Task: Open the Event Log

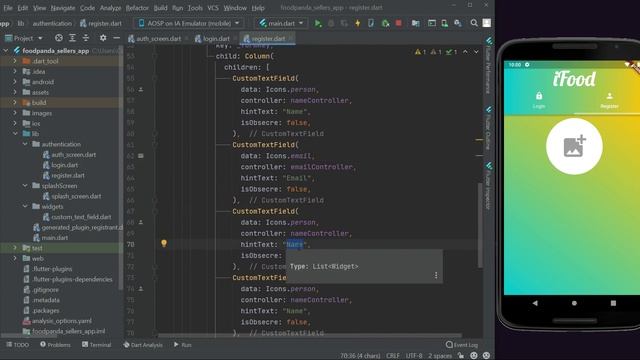Action: pyautogui.click(x=462, y=345)
